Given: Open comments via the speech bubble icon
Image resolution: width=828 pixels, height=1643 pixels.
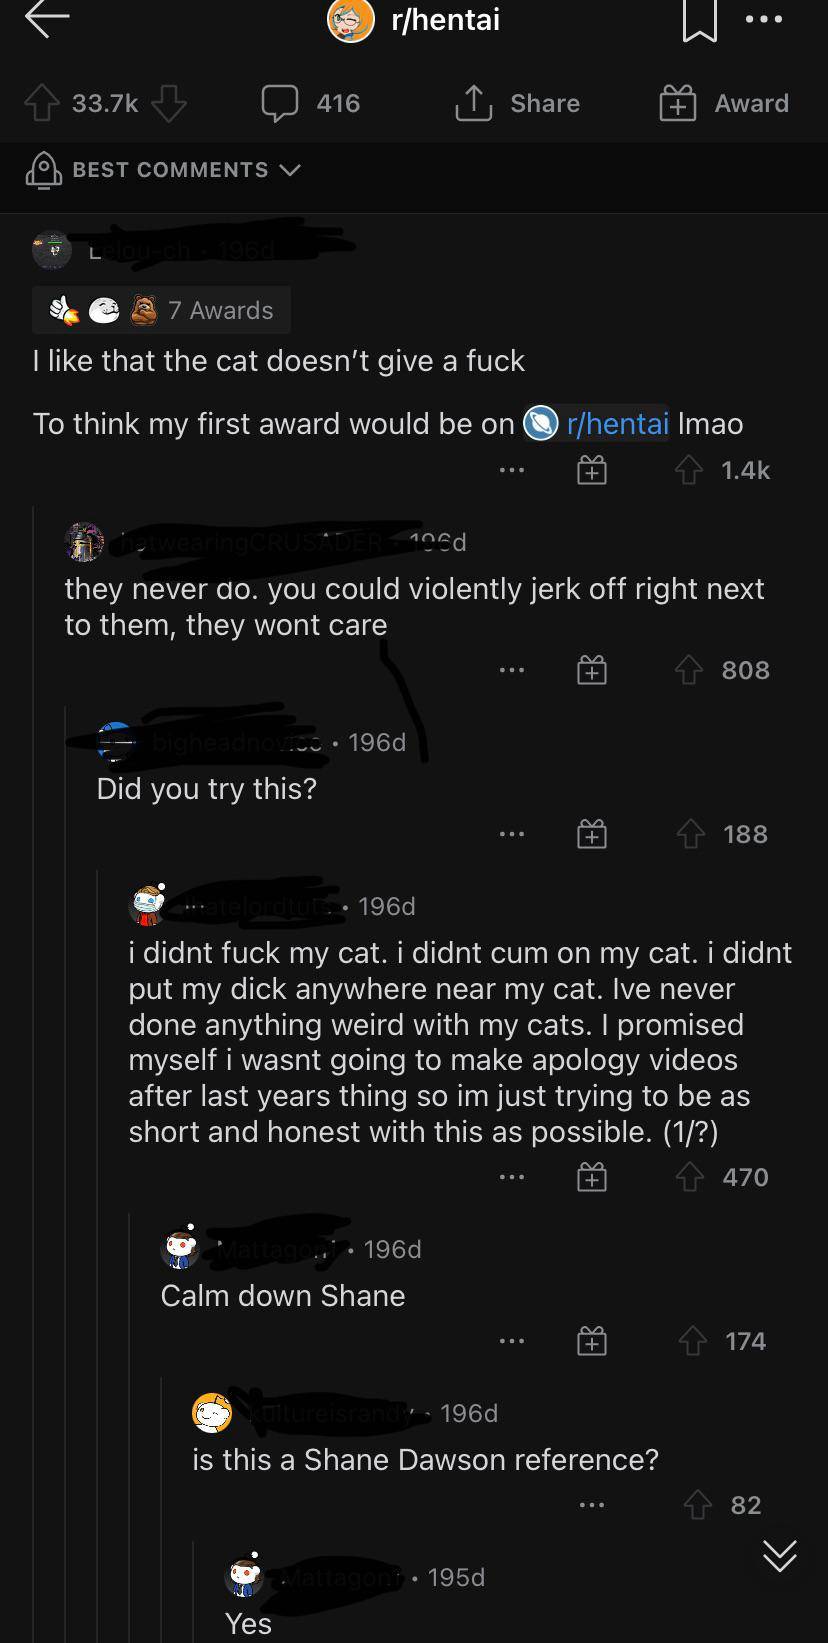Looking at the screenshot, I should pyautogui.click(x=279, y=103).
